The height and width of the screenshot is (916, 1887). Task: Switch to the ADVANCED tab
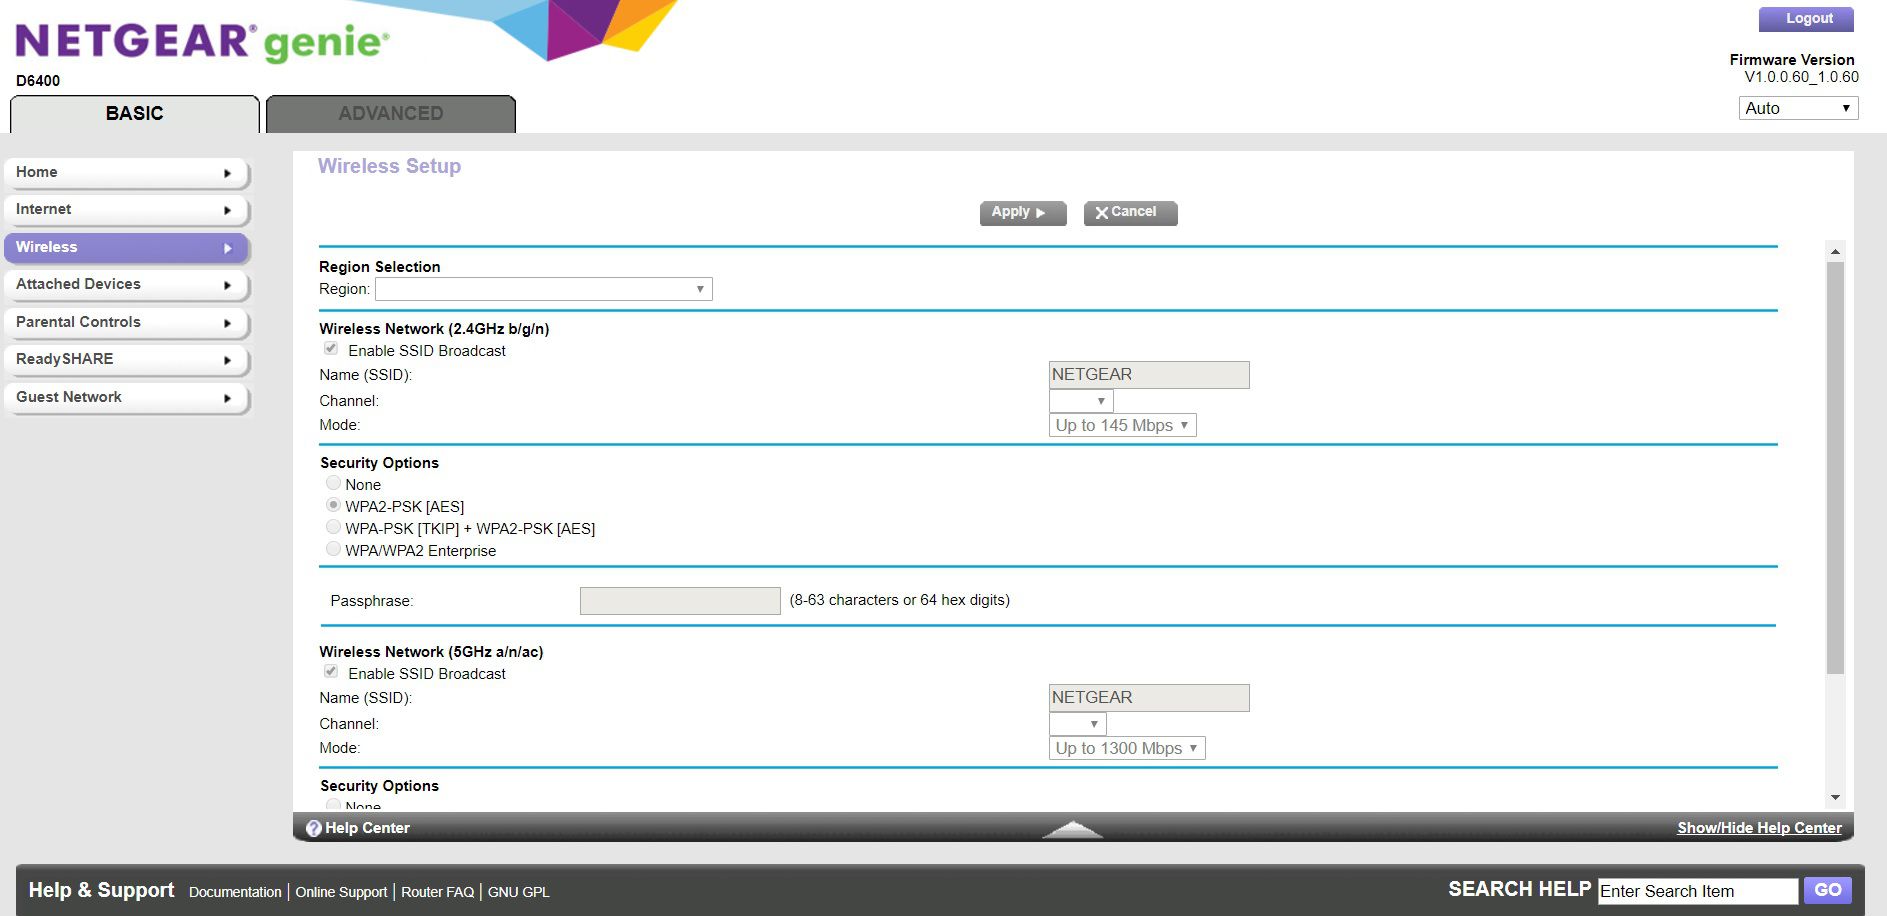pos(391,114)
